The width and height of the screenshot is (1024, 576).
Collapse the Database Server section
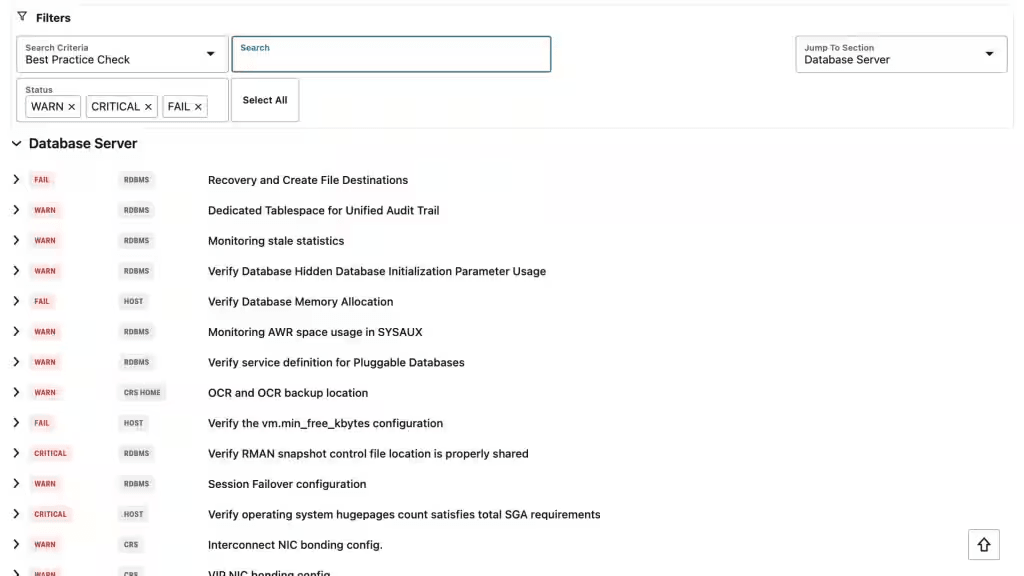(16, 144)
